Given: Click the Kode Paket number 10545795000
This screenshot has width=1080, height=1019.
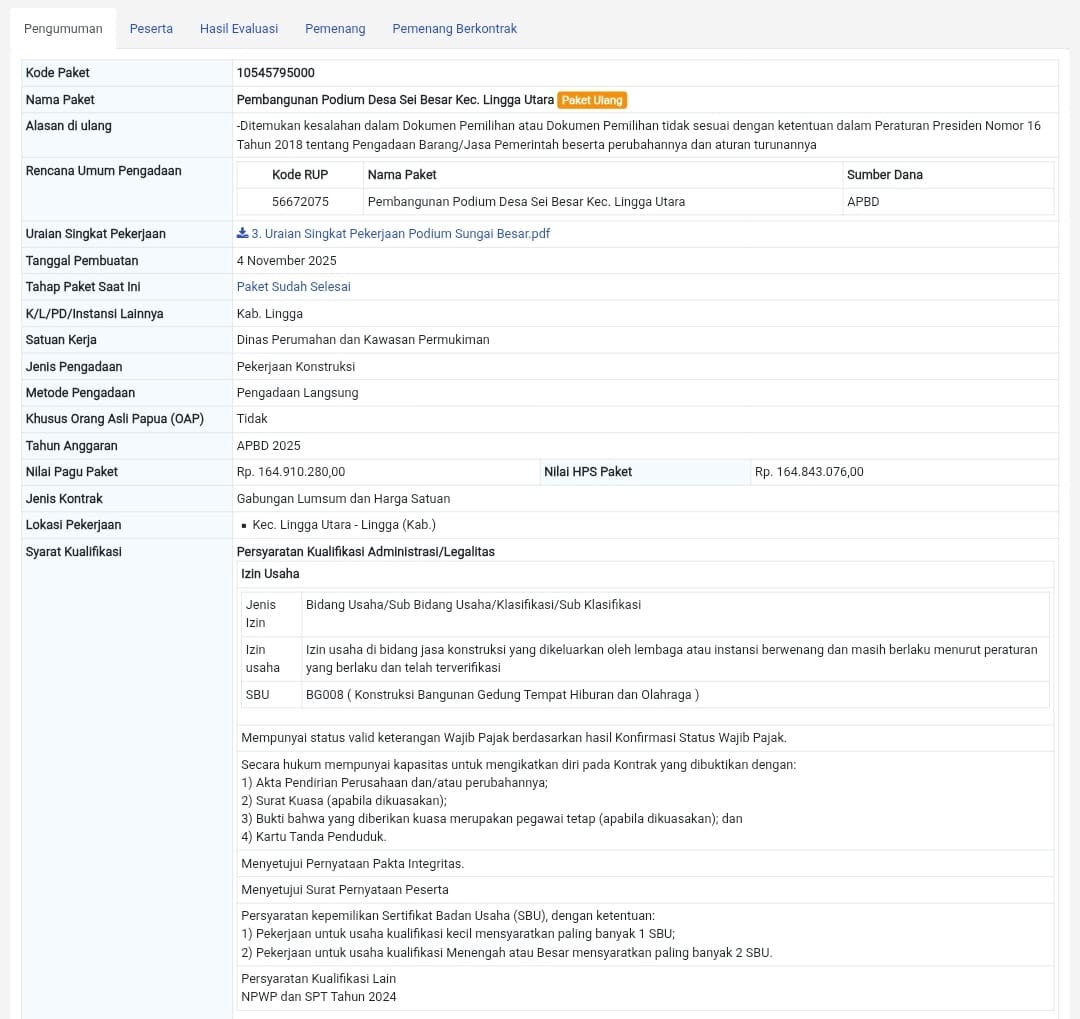Looking at the screenshot, I should [x=275, y=73].
